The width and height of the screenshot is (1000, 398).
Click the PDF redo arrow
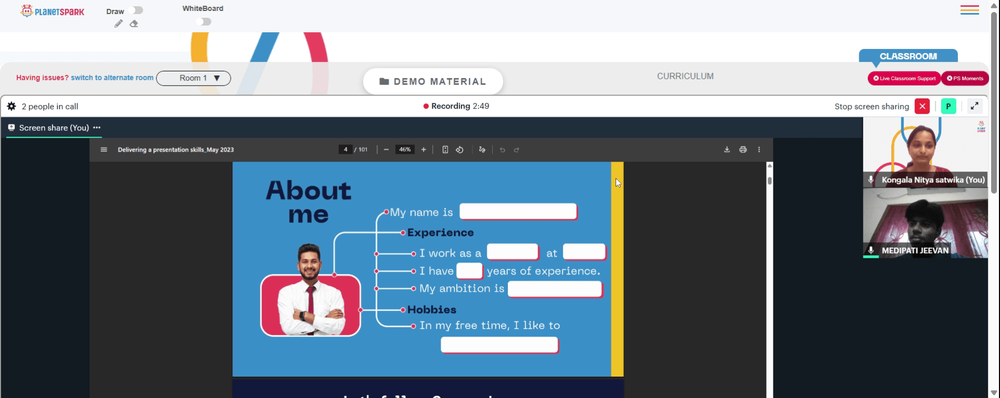pyautogui.click(x=517, y=150)
